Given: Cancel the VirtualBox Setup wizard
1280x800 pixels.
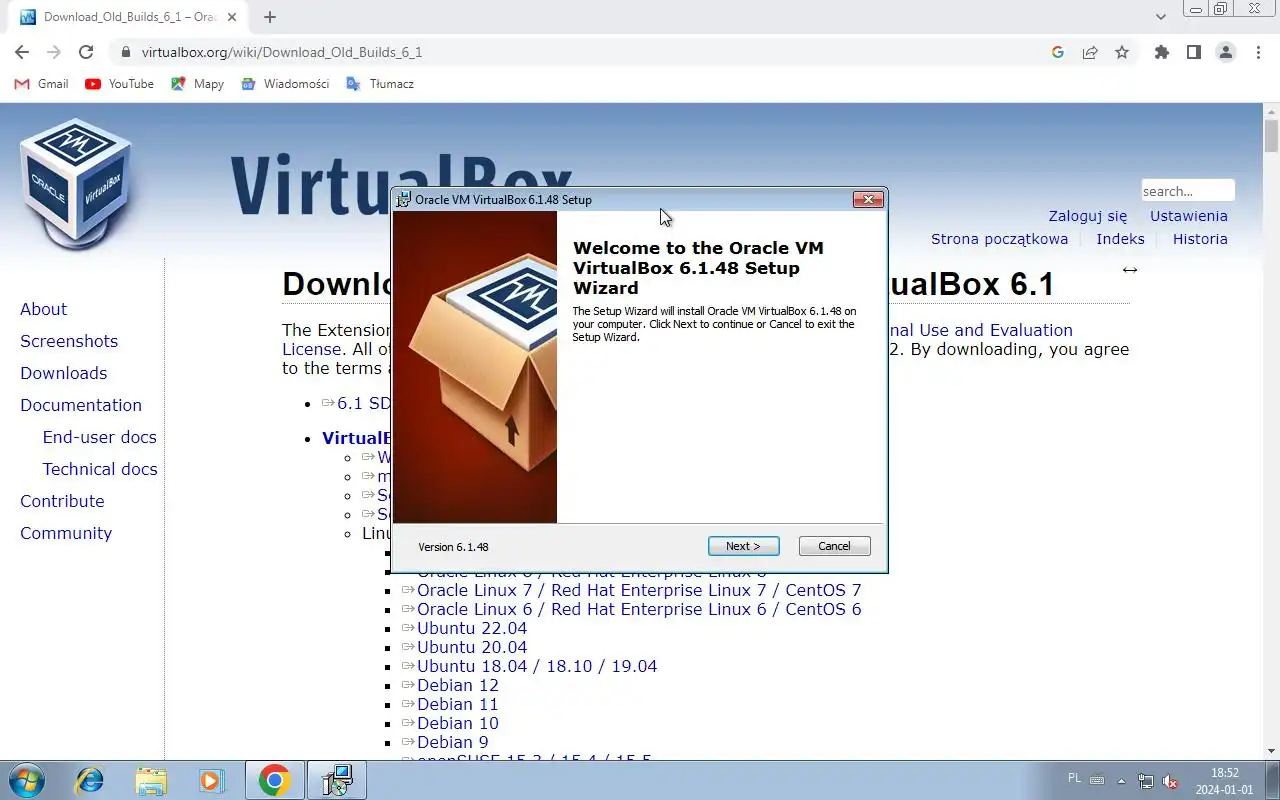Looking at the screenshot, I should coord(834,546).
